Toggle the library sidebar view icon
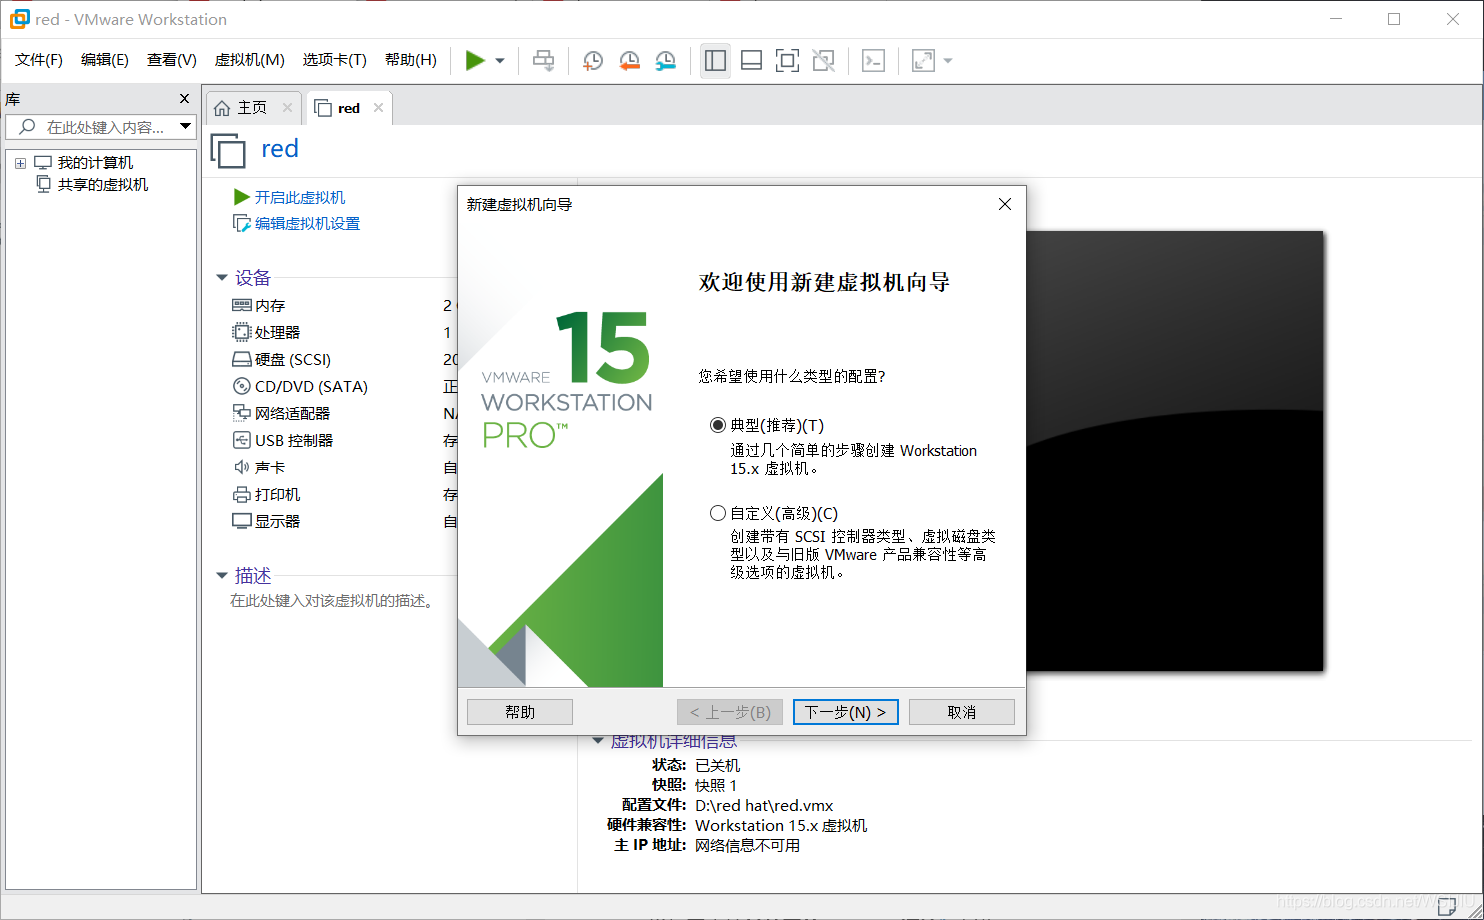This screenshot has width=1484, height=920. point(715,61)
